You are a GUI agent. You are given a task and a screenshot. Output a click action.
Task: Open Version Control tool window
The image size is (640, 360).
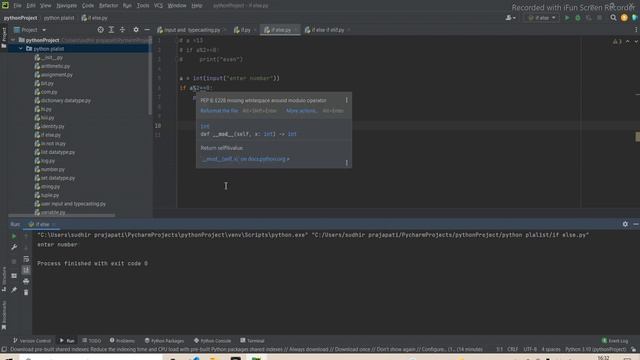32,340
